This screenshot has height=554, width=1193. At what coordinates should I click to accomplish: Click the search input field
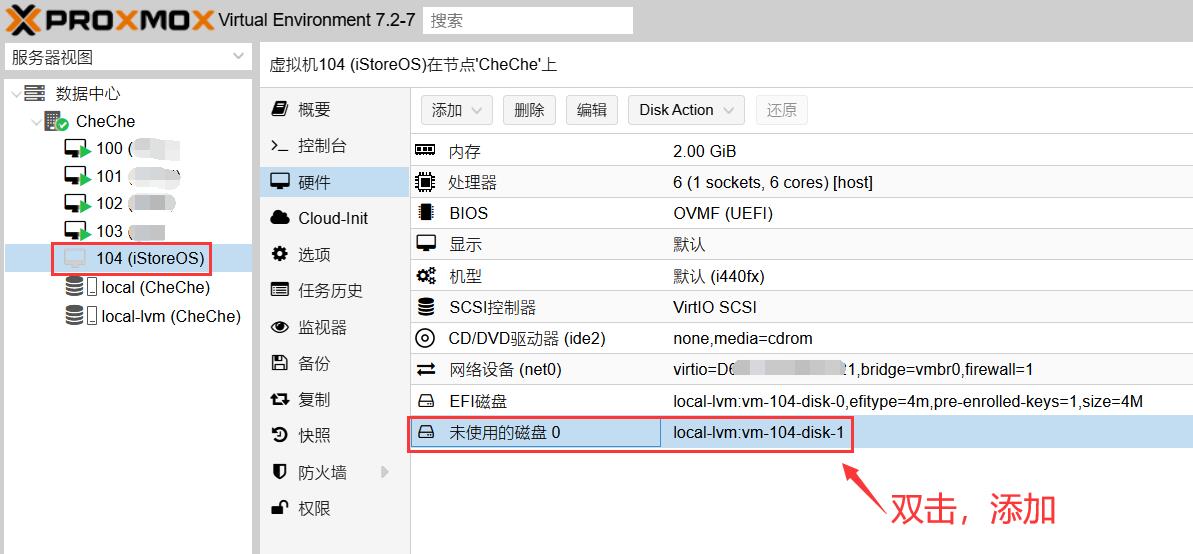528,20
